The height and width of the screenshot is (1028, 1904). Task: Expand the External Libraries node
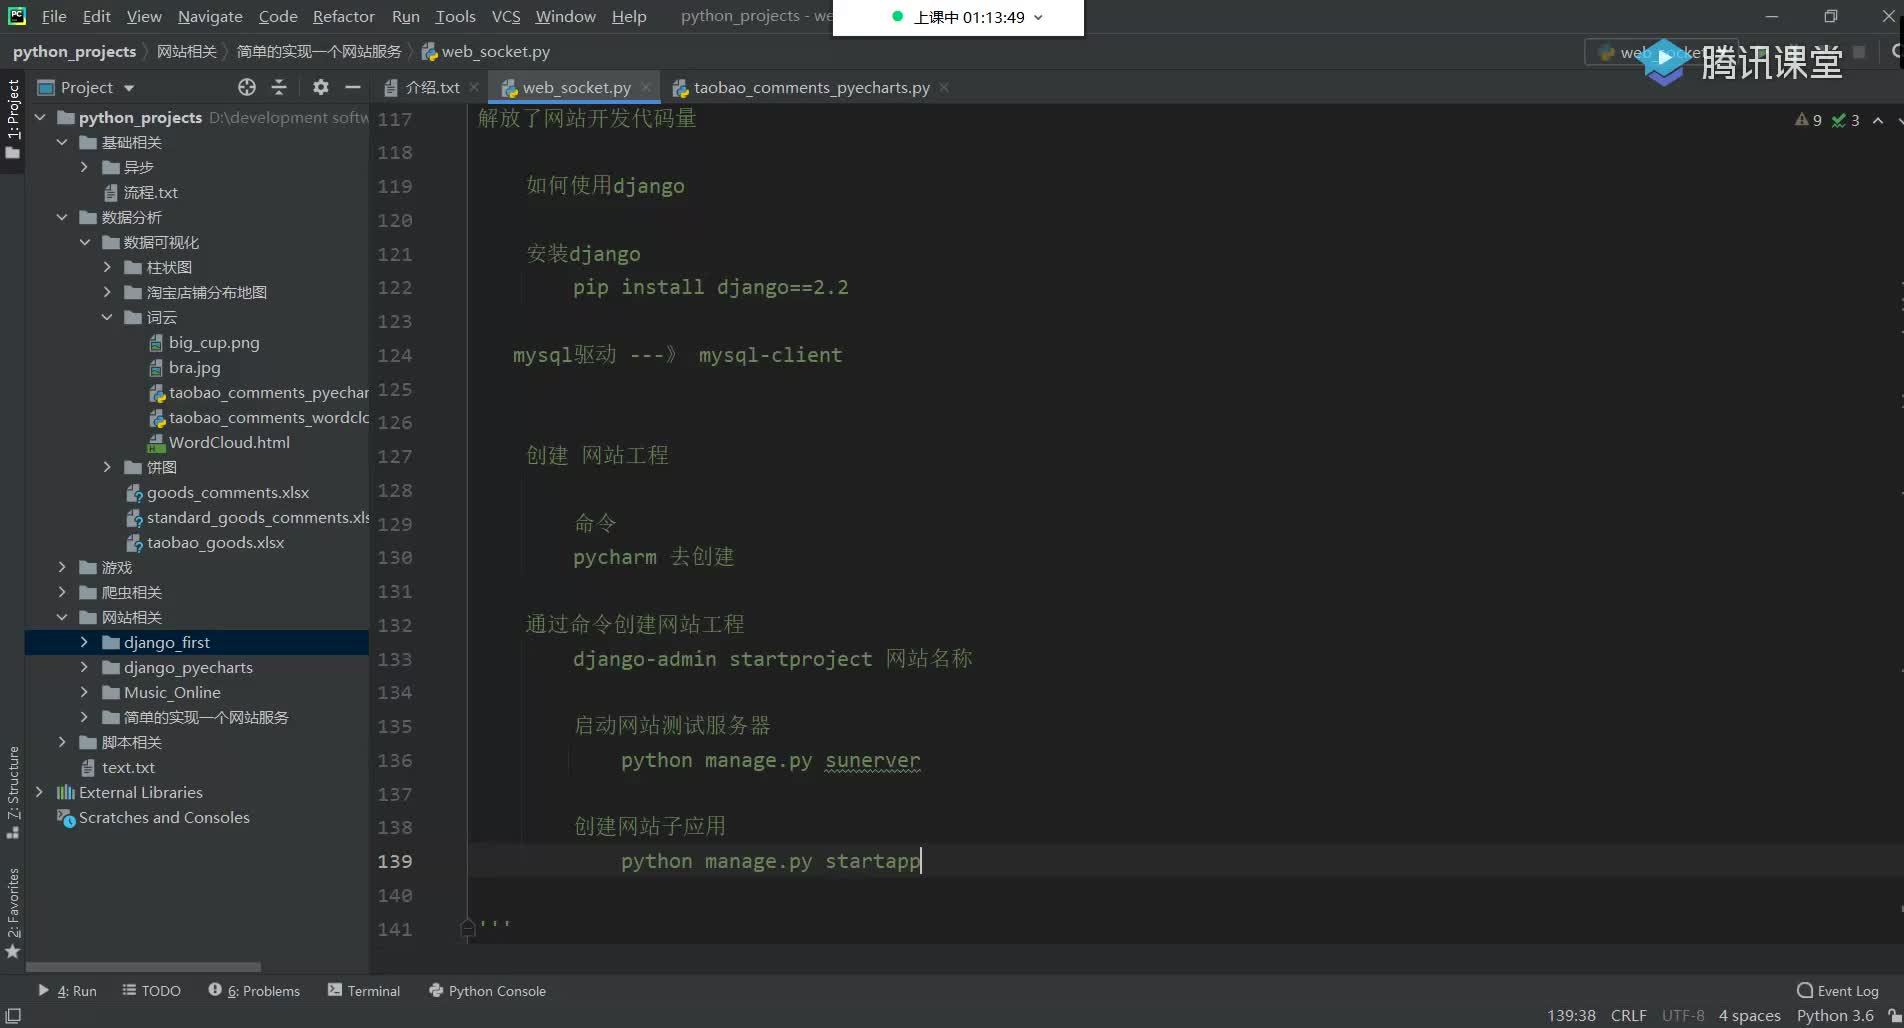pyautogui.click(x=40, y=792)
